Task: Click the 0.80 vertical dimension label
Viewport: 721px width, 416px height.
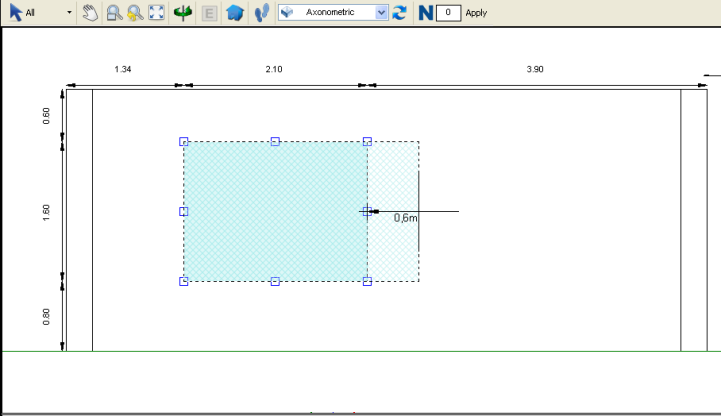Action: tap(46, 317)
